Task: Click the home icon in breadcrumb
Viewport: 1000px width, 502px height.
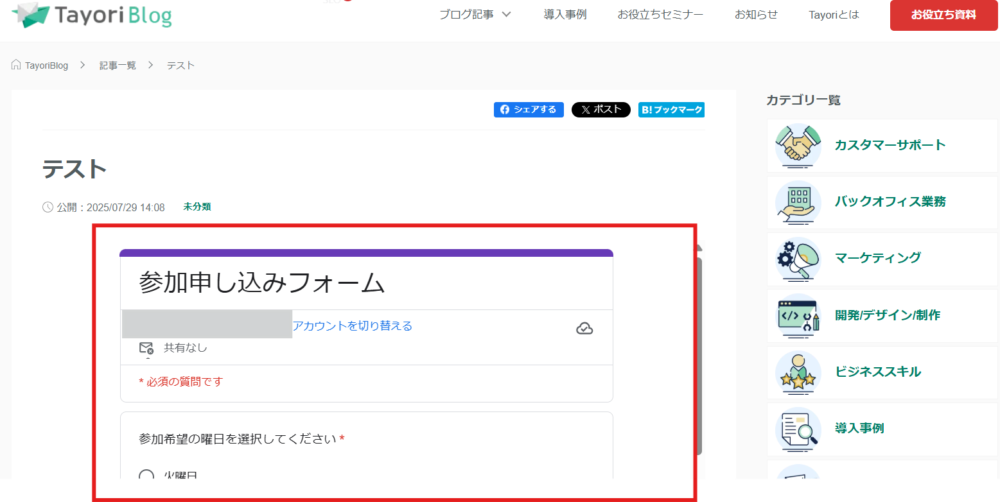Action: click(16, 65)
